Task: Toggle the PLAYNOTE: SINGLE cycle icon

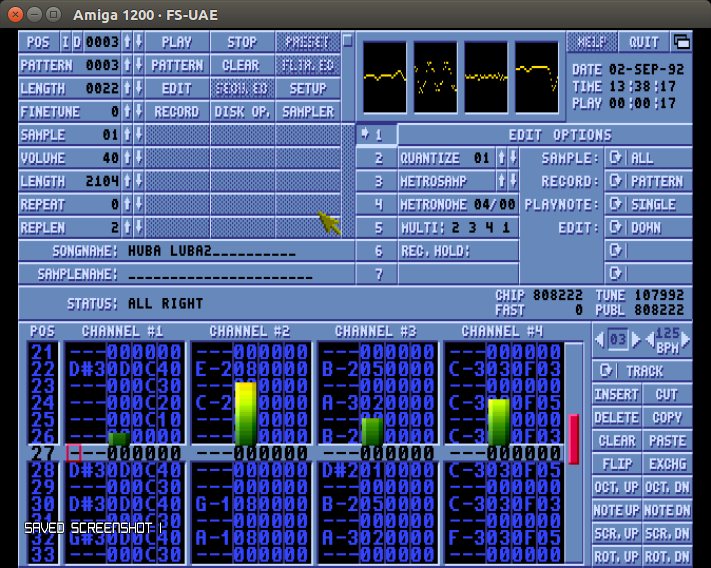Action: pyautogui.click(x=616, y=204)
